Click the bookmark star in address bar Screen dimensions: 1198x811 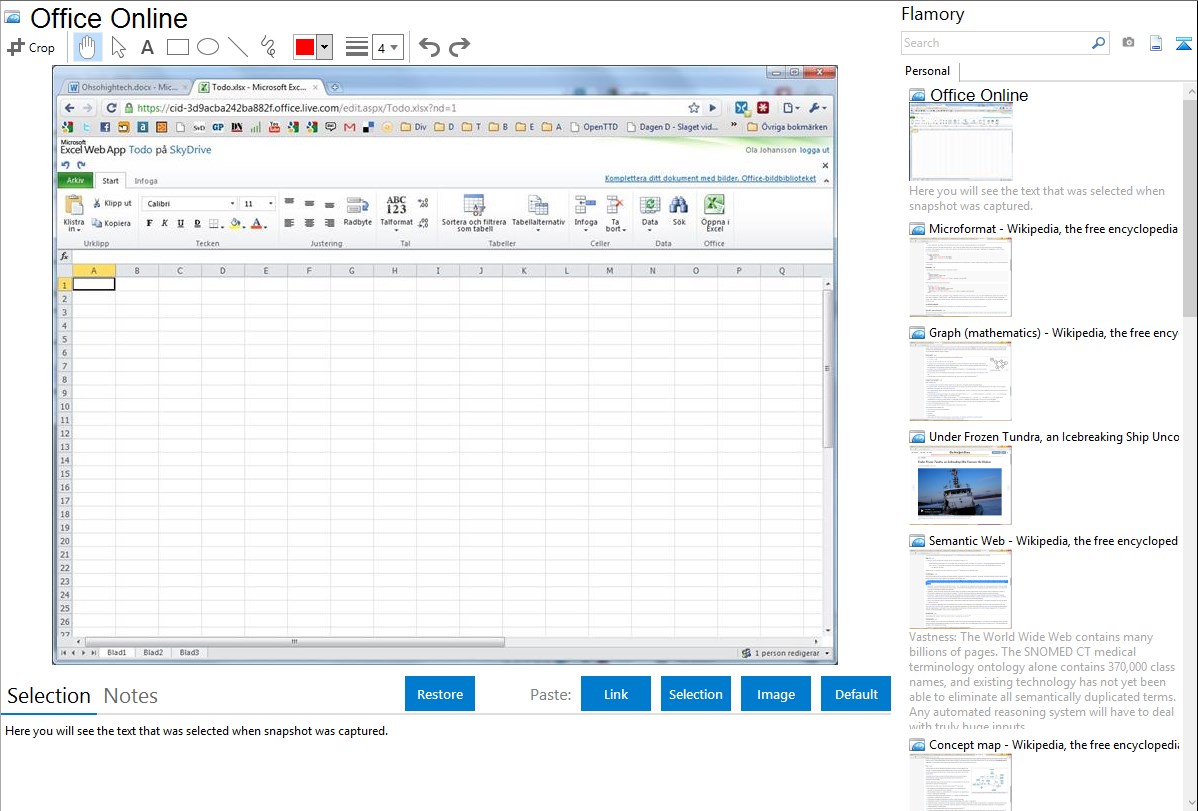tap(694, 108)
